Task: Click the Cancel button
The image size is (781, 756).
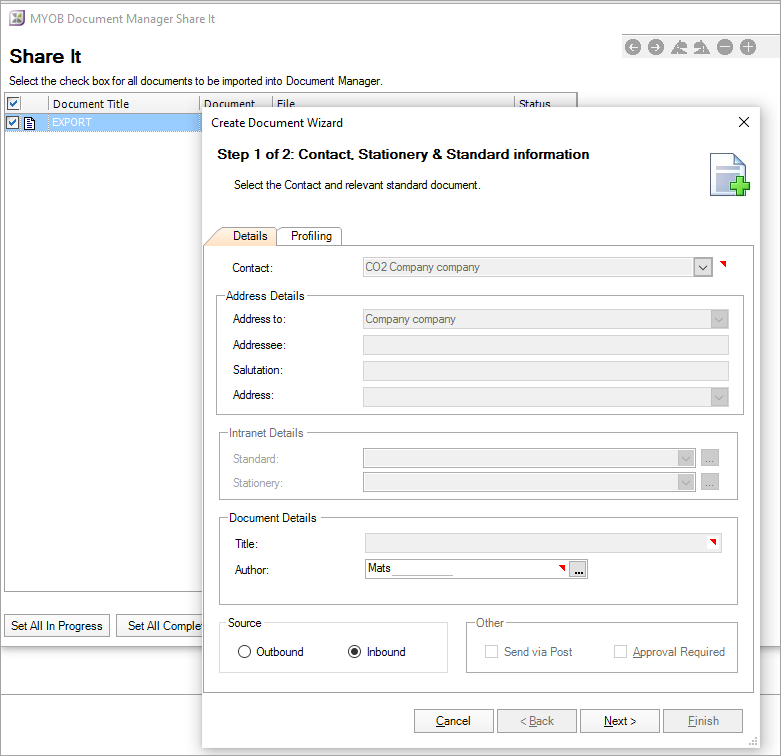Action: pos(453,721)
